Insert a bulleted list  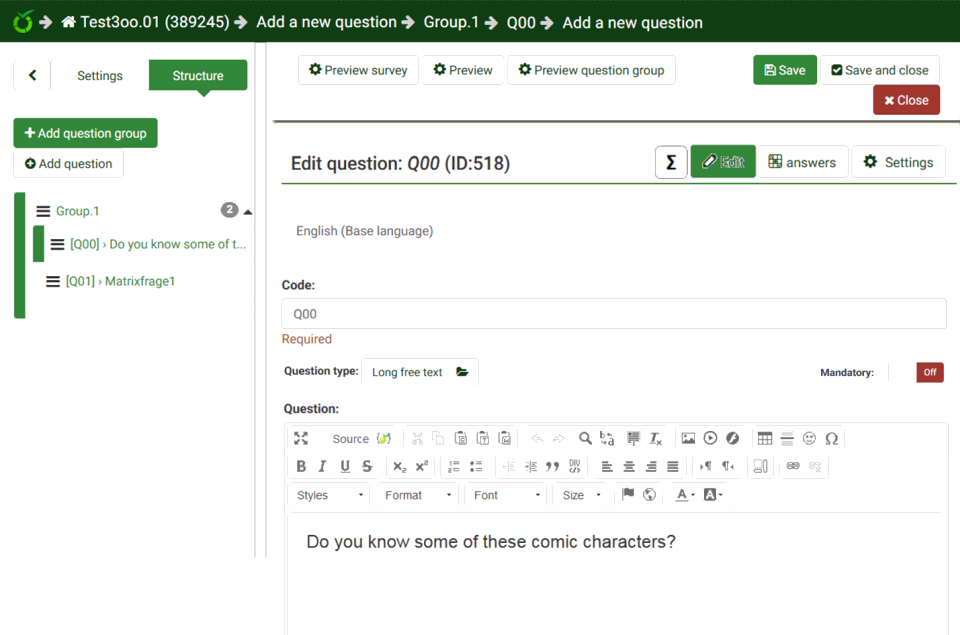(x=476, y=467)
